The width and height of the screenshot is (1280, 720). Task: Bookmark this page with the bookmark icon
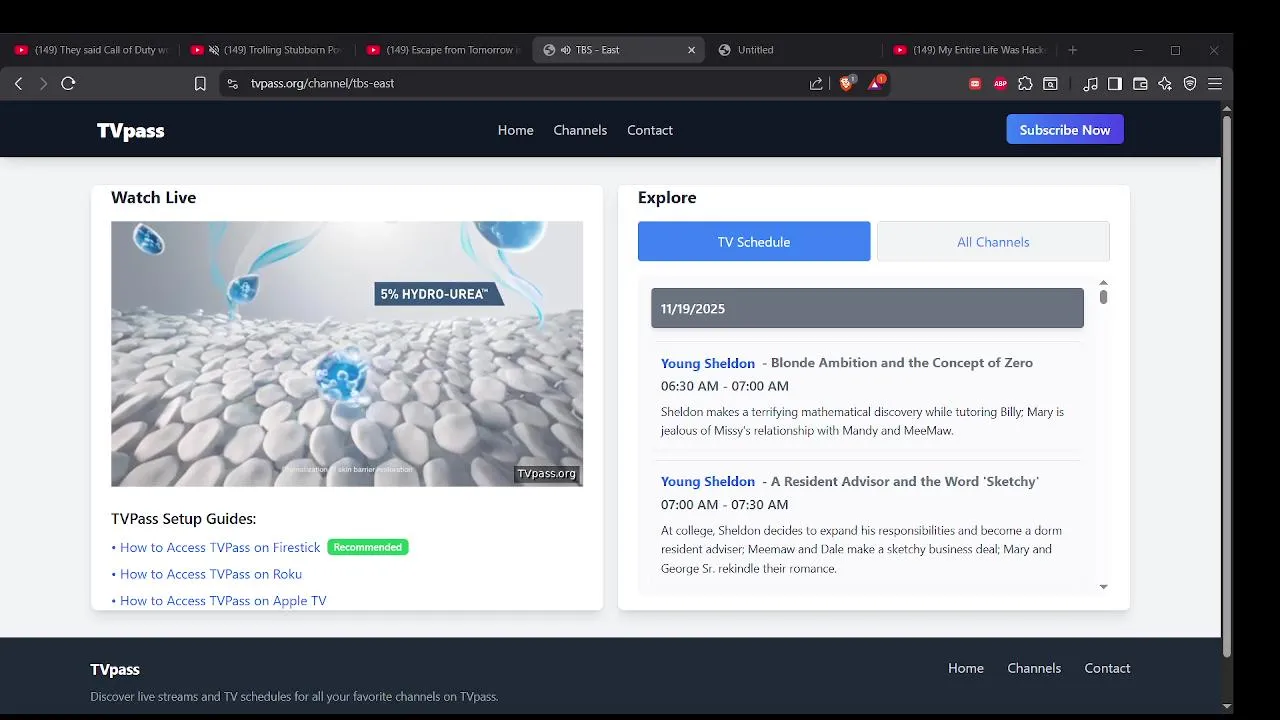pyautogui.click(x=200, y=84)
